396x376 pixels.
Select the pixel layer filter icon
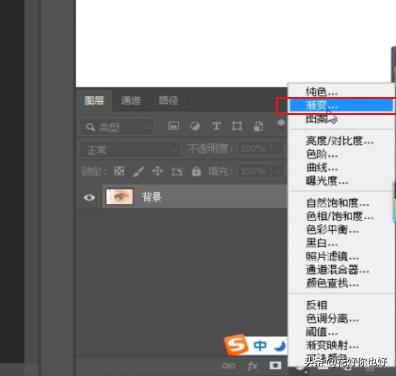[x=173, y=126]
